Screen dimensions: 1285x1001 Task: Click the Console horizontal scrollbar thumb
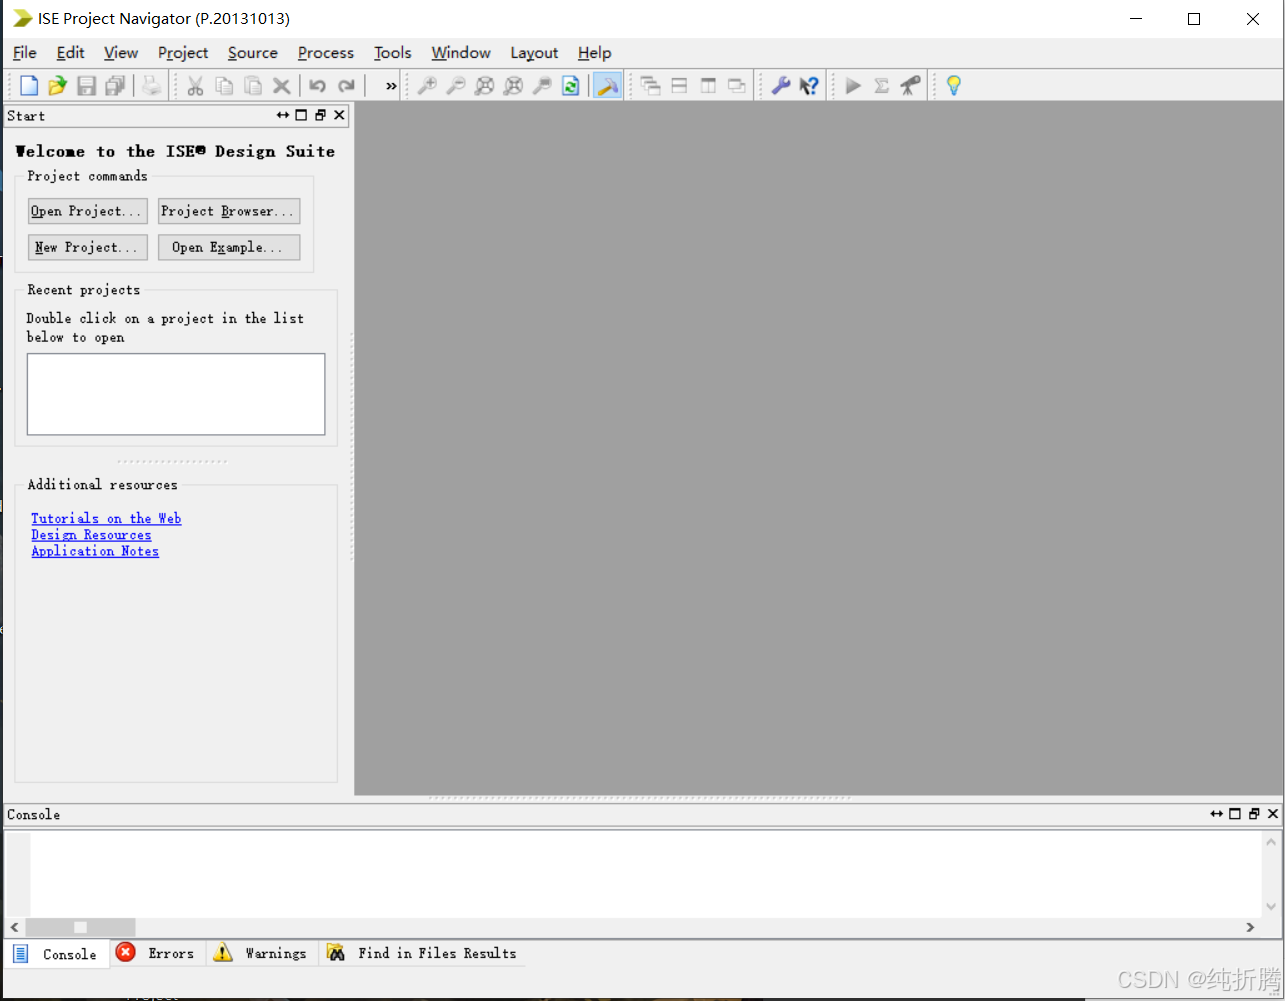coord(81,927)
